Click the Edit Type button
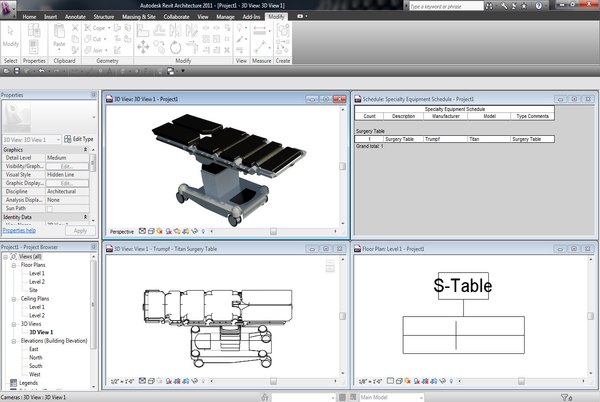 [x=79, y=139]
